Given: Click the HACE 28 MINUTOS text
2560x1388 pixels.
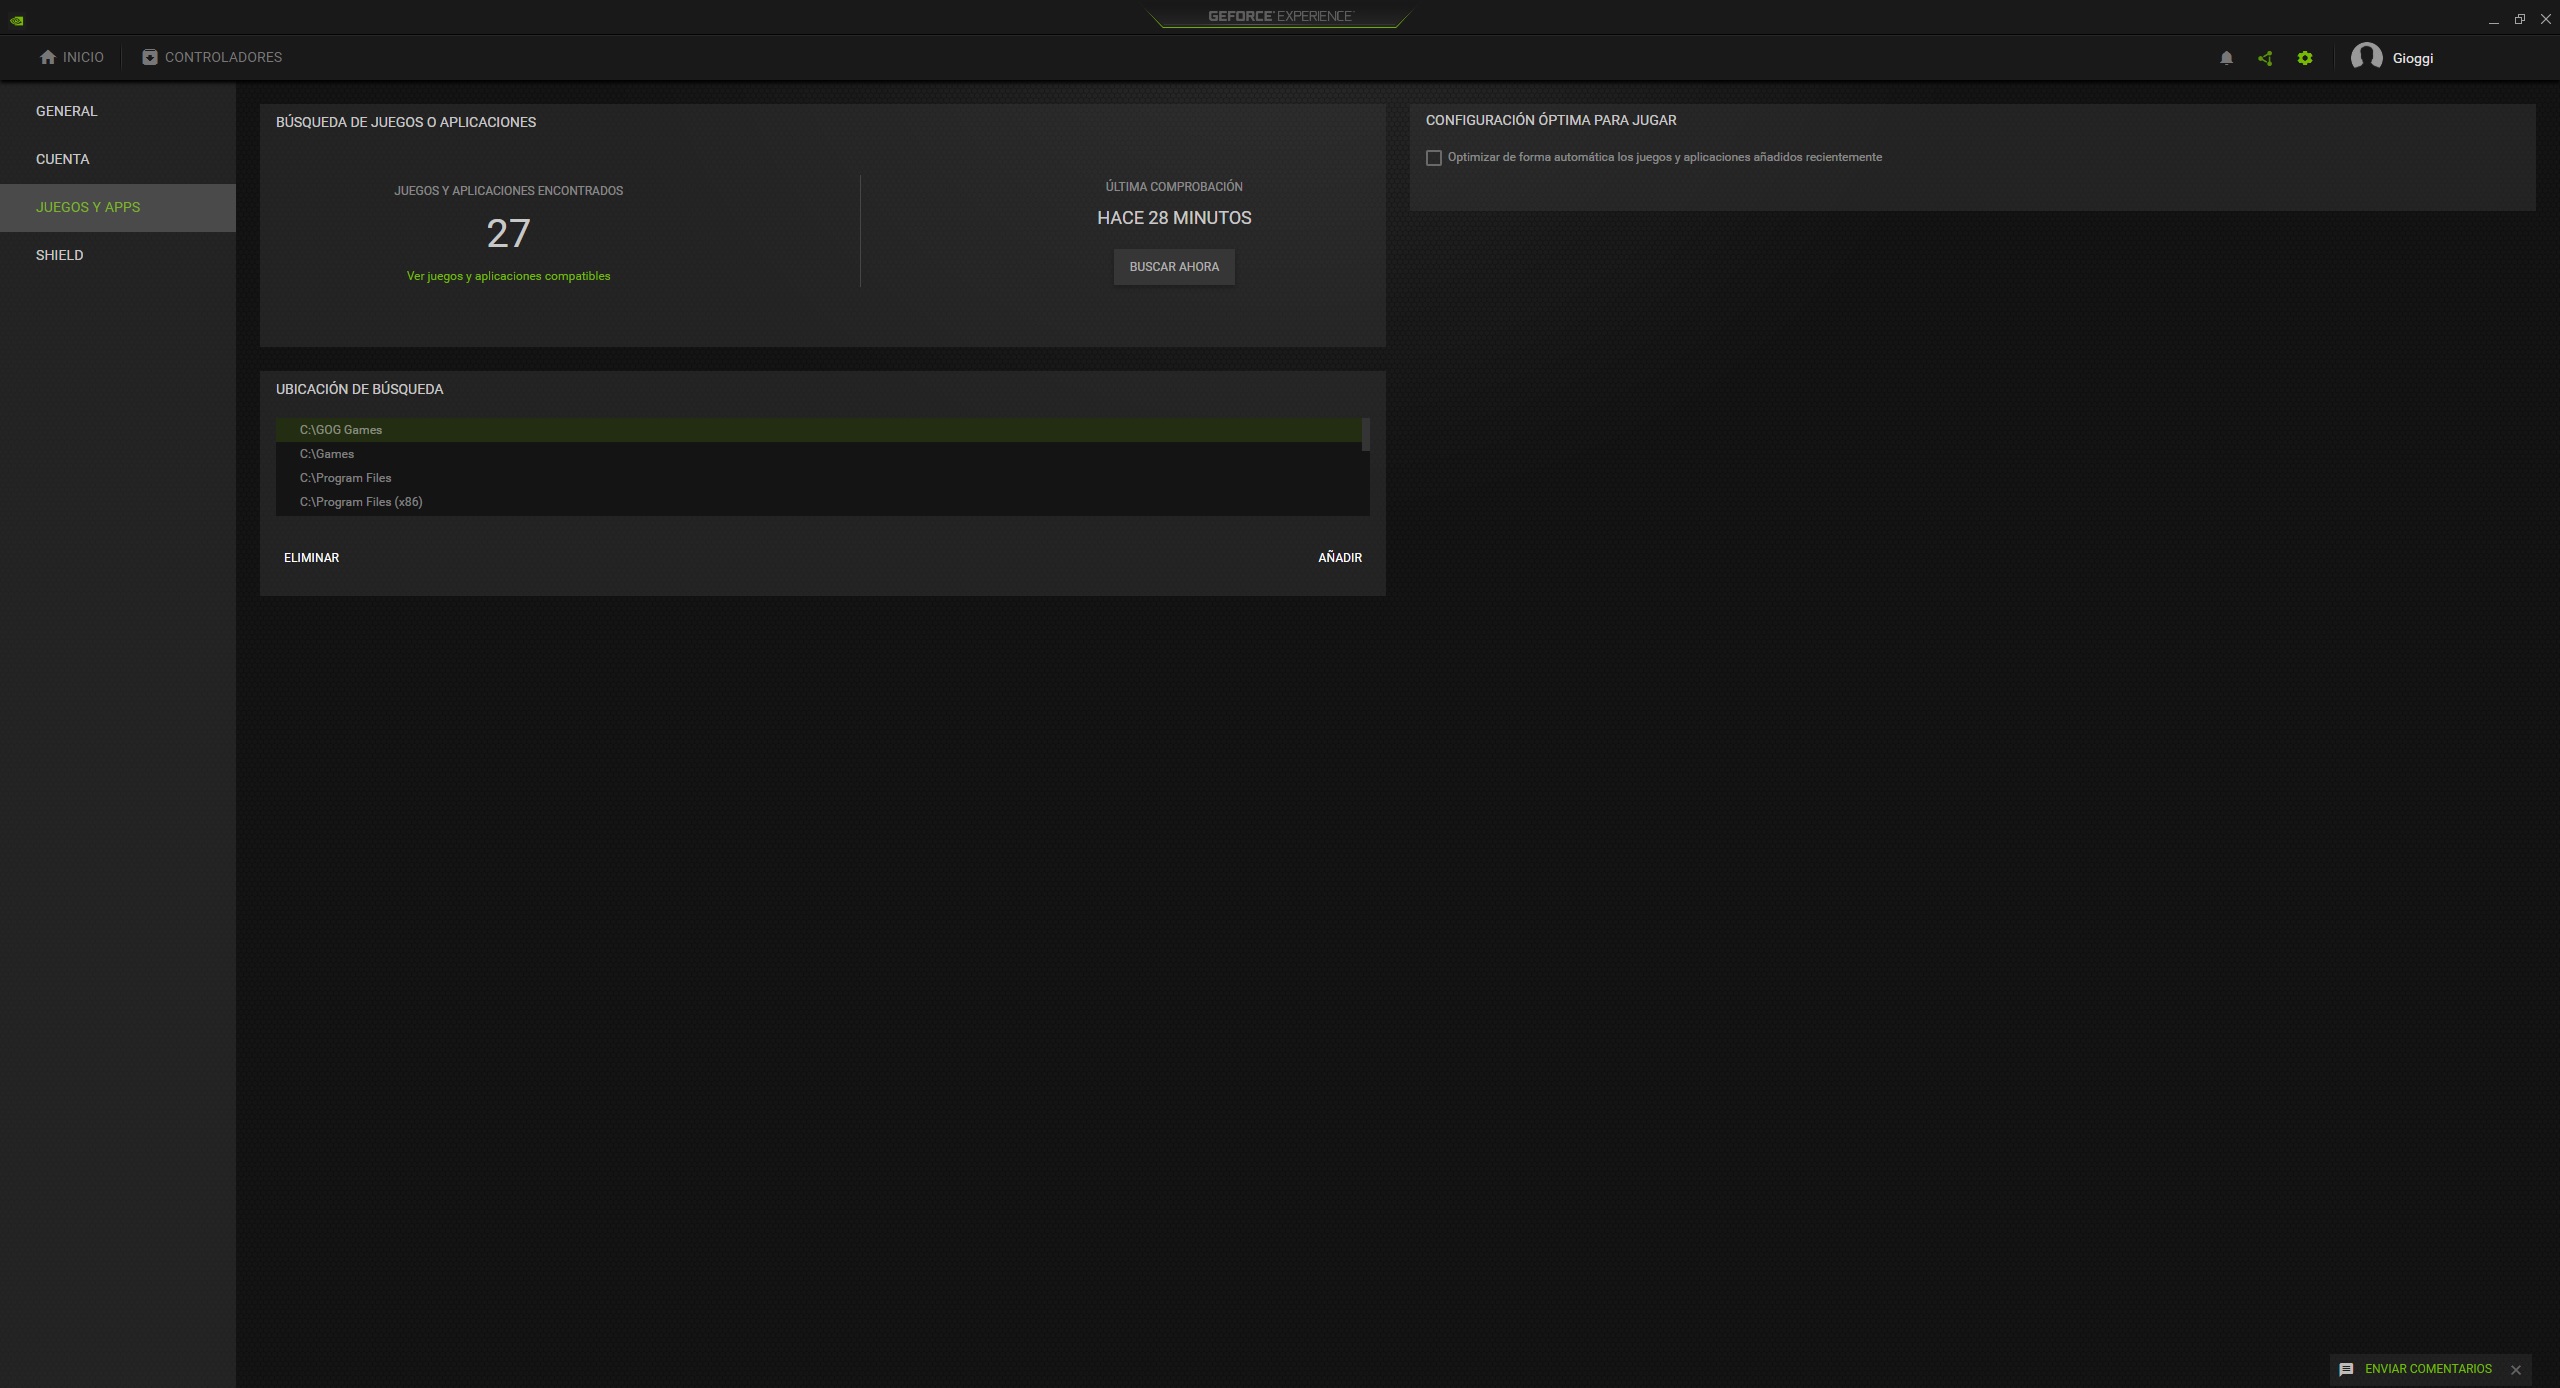Looking at the screenshot, I should click(1174, 218).
